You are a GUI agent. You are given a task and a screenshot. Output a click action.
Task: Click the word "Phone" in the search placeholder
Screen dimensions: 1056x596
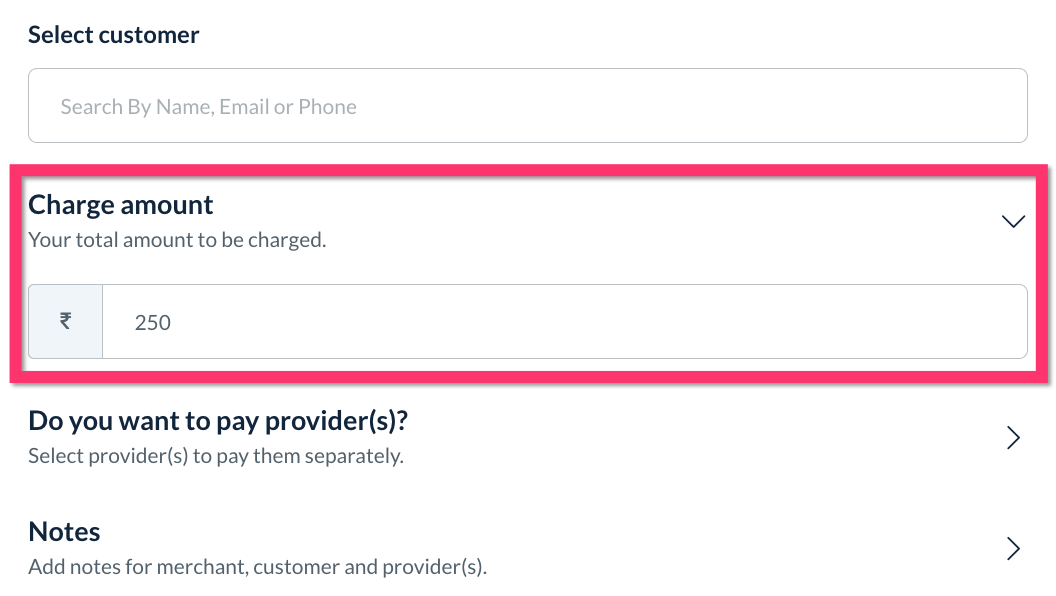tap(328, 107)
